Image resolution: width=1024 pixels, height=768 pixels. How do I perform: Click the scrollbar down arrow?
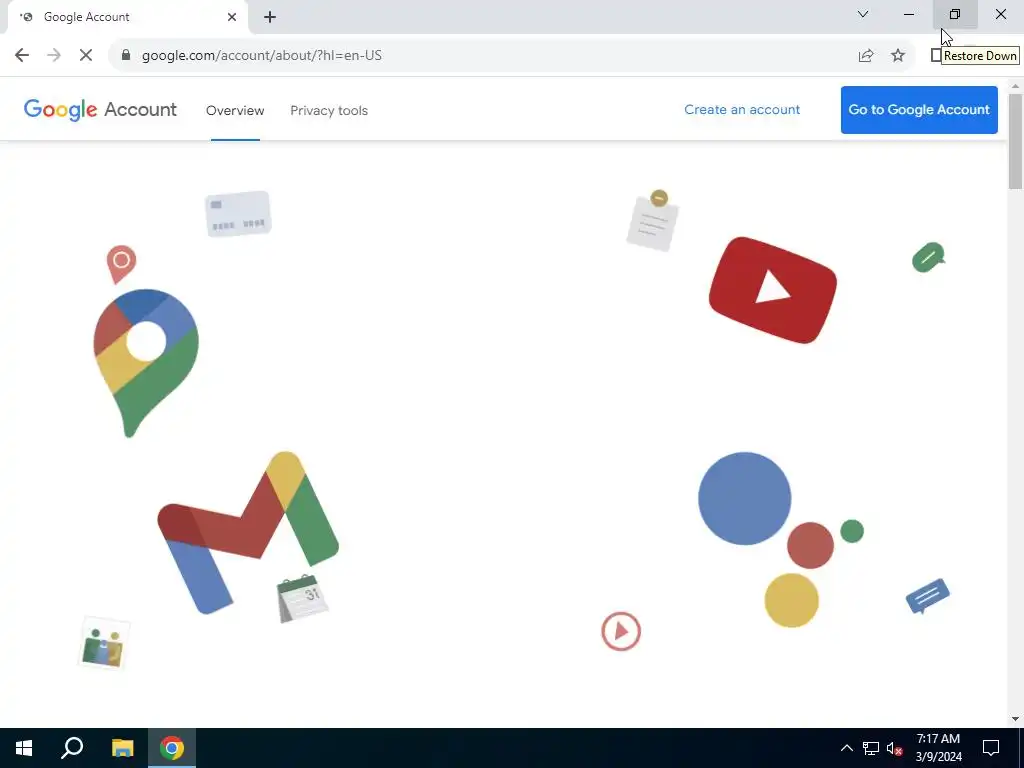(x=1015, y=719)
